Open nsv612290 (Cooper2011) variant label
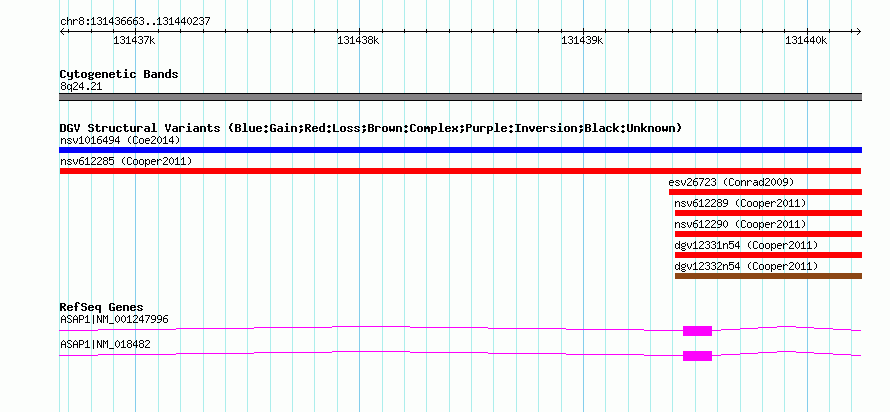890x412 pixels. [740, 224]
